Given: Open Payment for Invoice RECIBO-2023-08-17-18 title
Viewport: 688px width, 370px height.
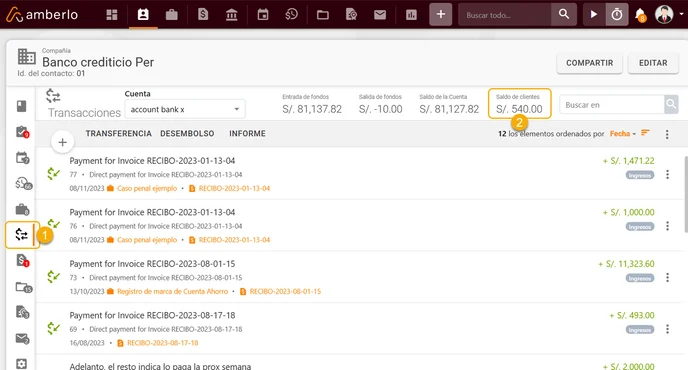Looking at the screenshot, I should pyautogui.click(x=152, y=315).
